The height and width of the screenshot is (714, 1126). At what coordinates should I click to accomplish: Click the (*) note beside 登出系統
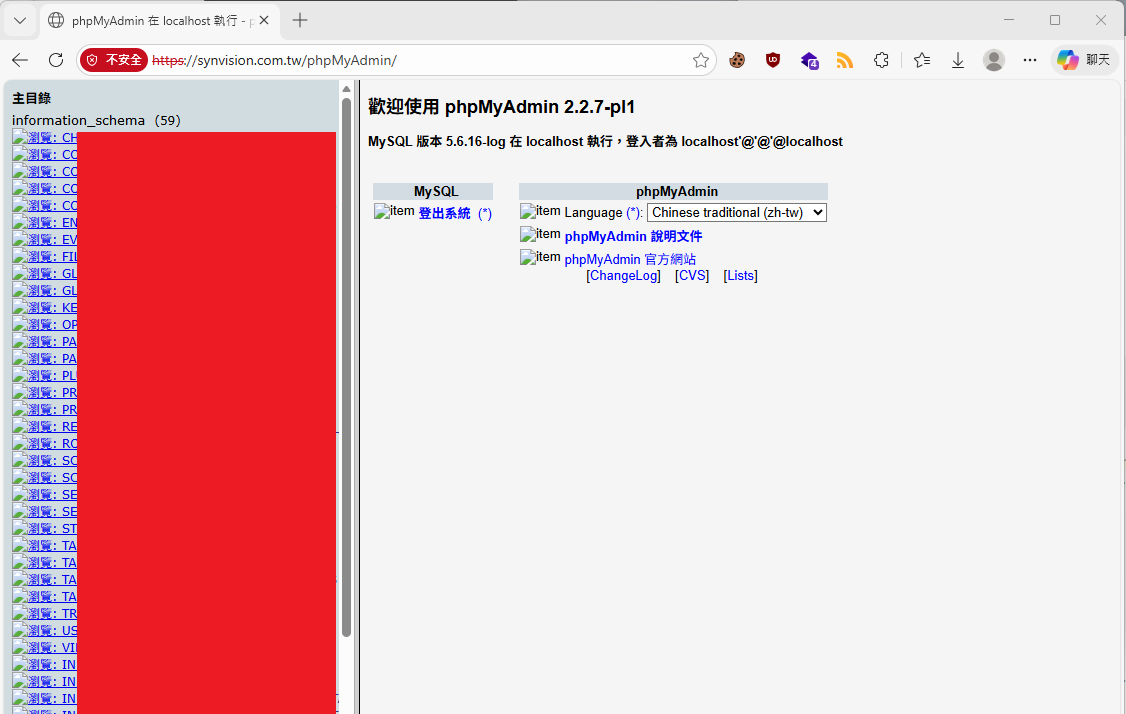tap(485, 213)
